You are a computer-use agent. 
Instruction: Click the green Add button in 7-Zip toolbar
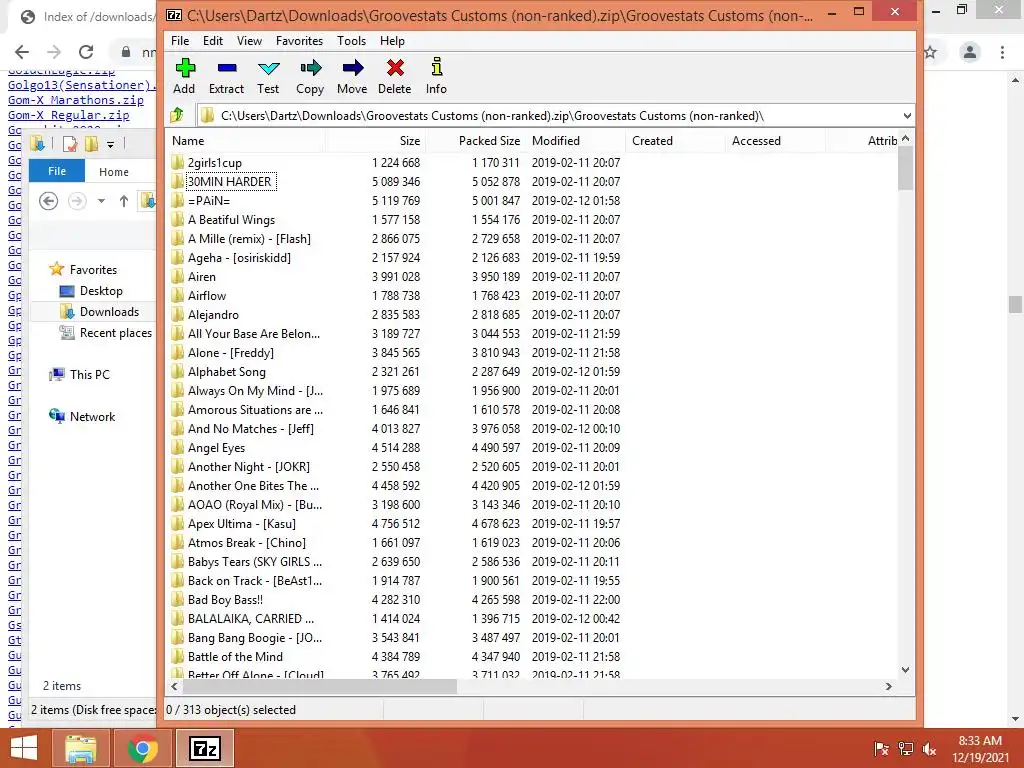click(x=184, y=76)
